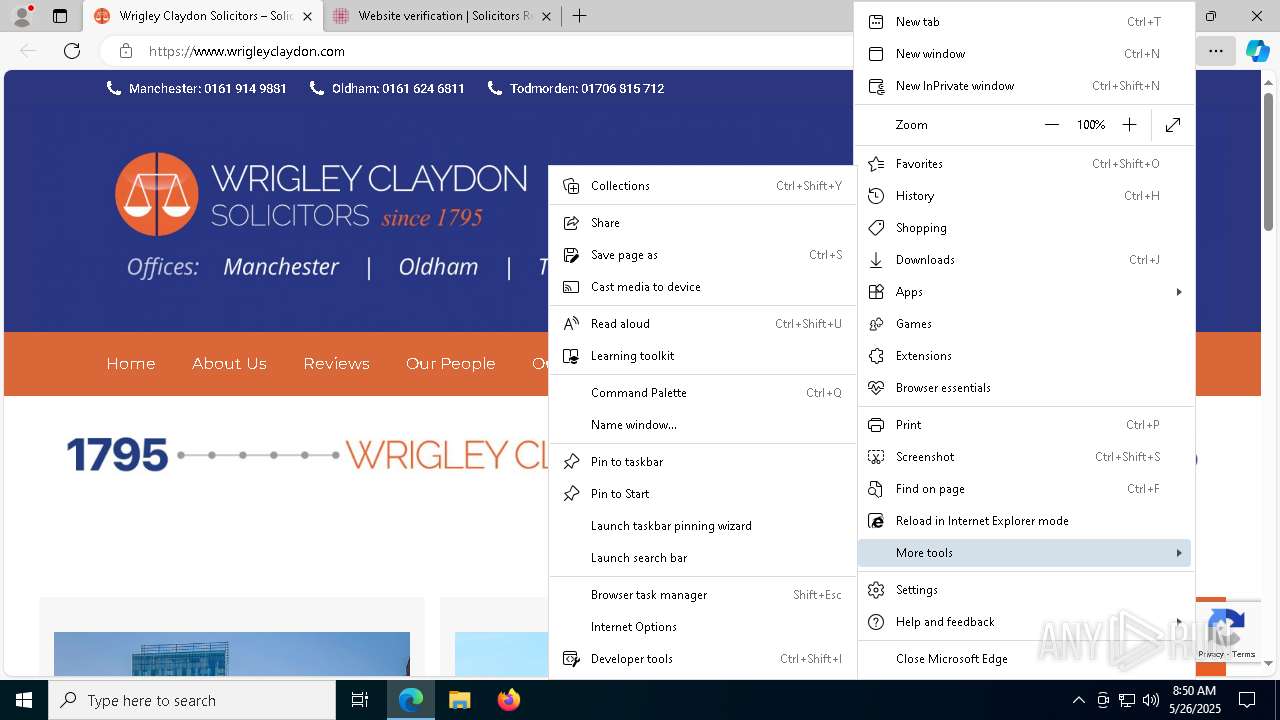Click the Copilot icon in toolbar
This screenshot has height=720, width=1280.
tap(1257, 51)
